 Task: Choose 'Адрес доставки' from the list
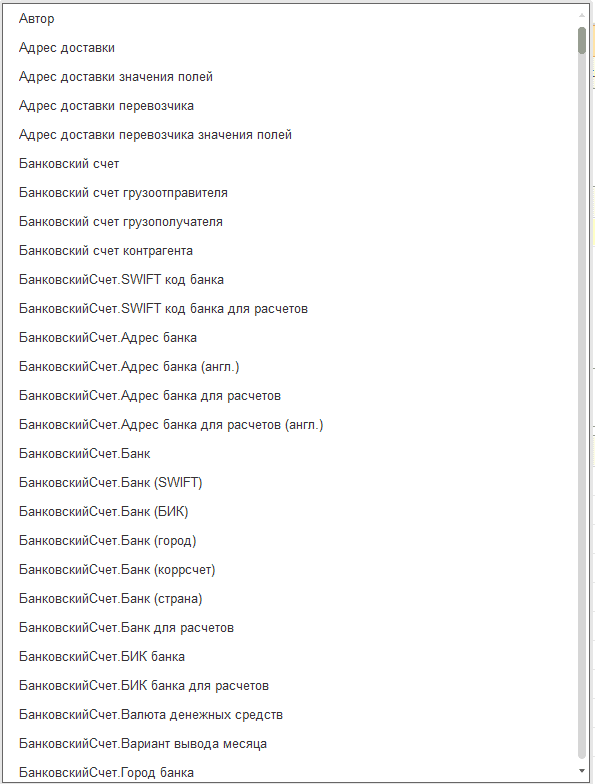290,48
